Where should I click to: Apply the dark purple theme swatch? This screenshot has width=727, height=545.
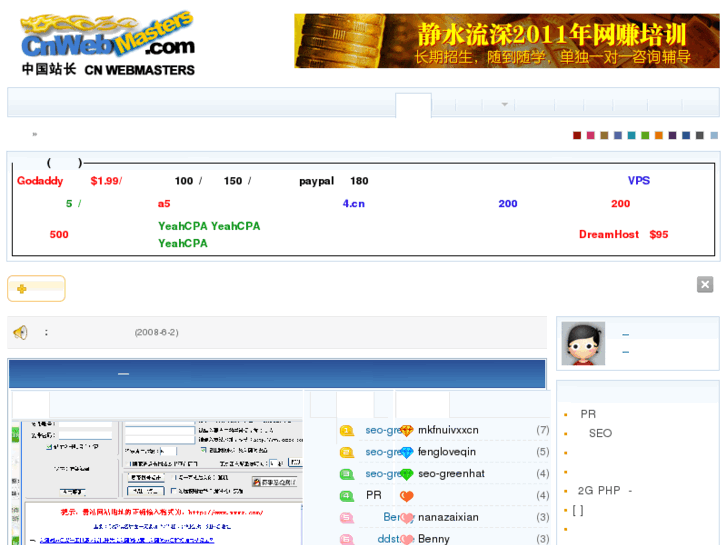click(x=672, y=135)
